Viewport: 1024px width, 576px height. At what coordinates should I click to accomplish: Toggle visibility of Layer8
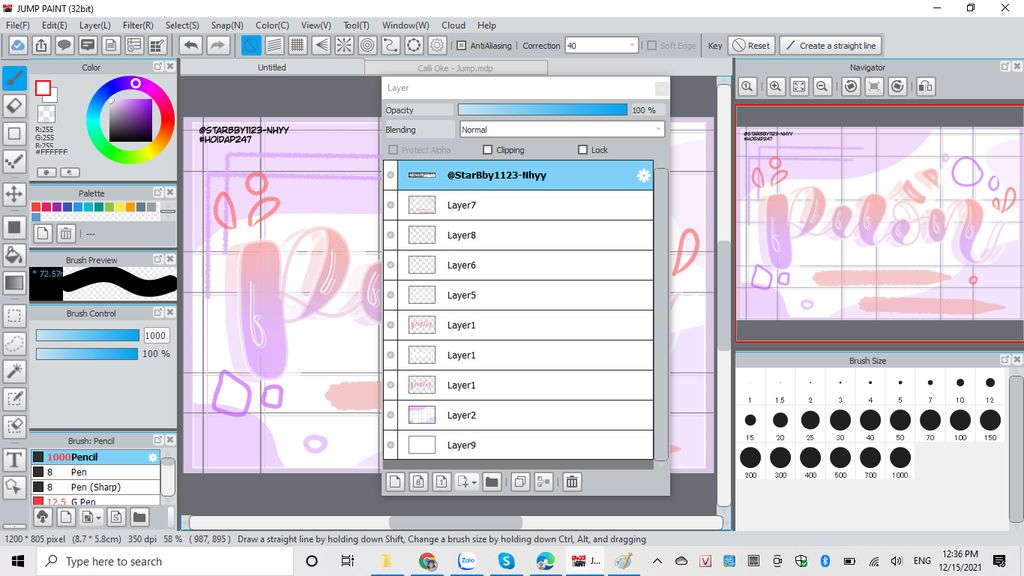tap(391, 235)
